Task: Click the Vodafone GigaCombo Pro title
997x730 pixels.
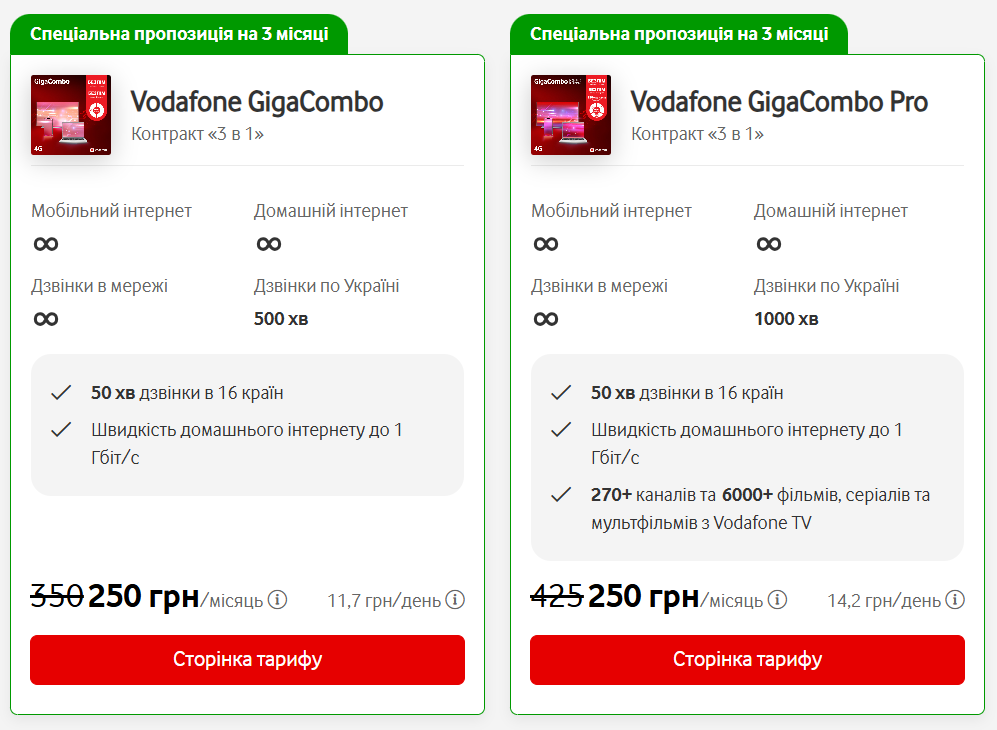Action: (779, 102)
